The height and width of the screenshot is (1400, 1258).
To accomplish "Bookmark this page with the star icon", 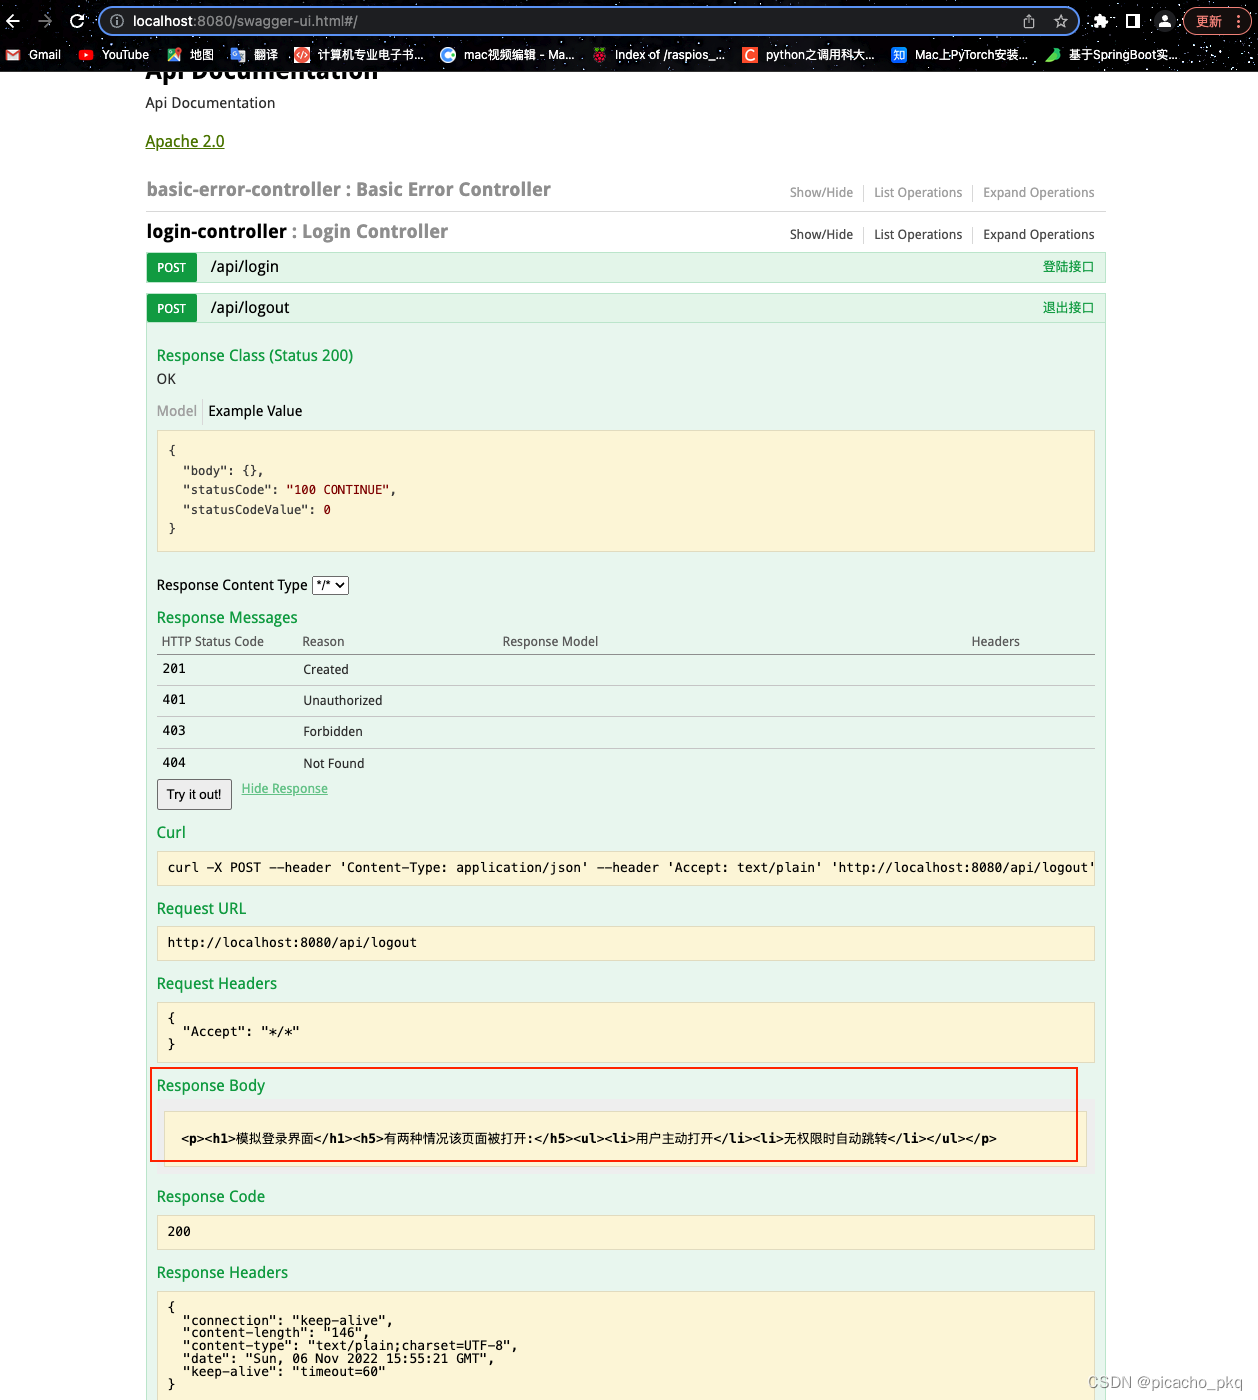I will pyautogui.click(x=1061, y=21).
